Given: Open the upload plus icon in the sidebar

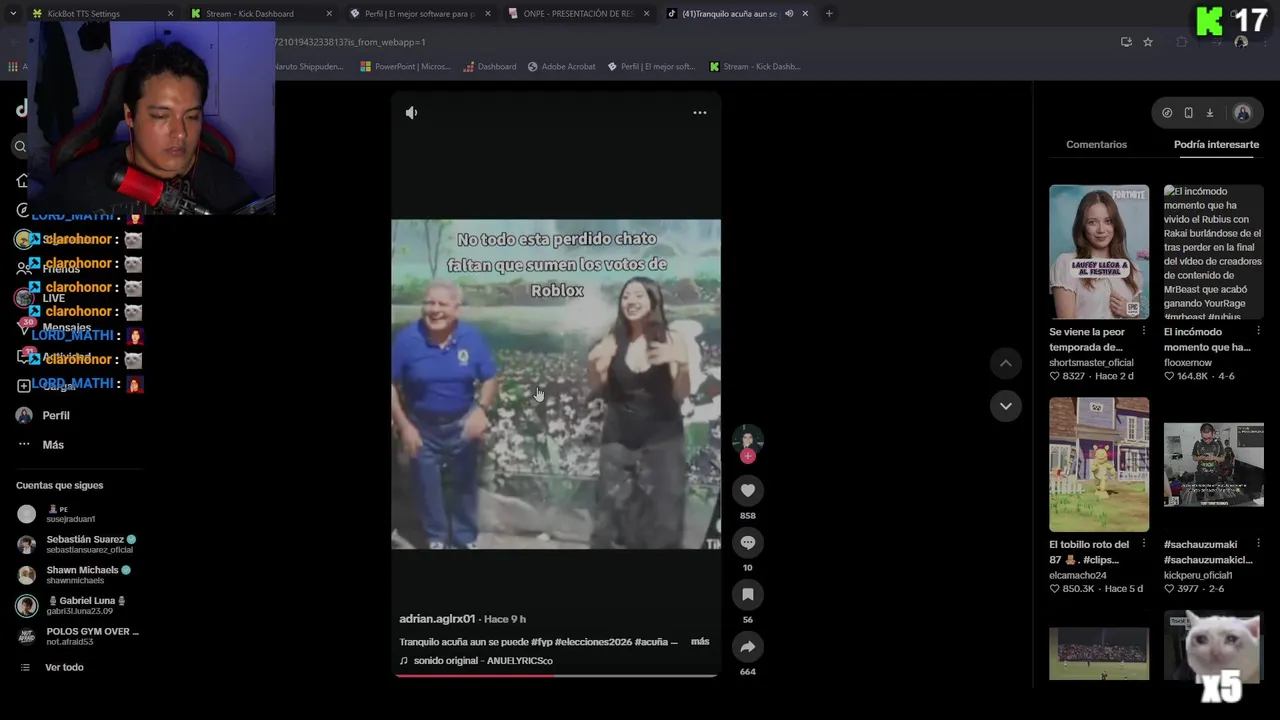Looking at the screenshot, I should tap(24, 385).
